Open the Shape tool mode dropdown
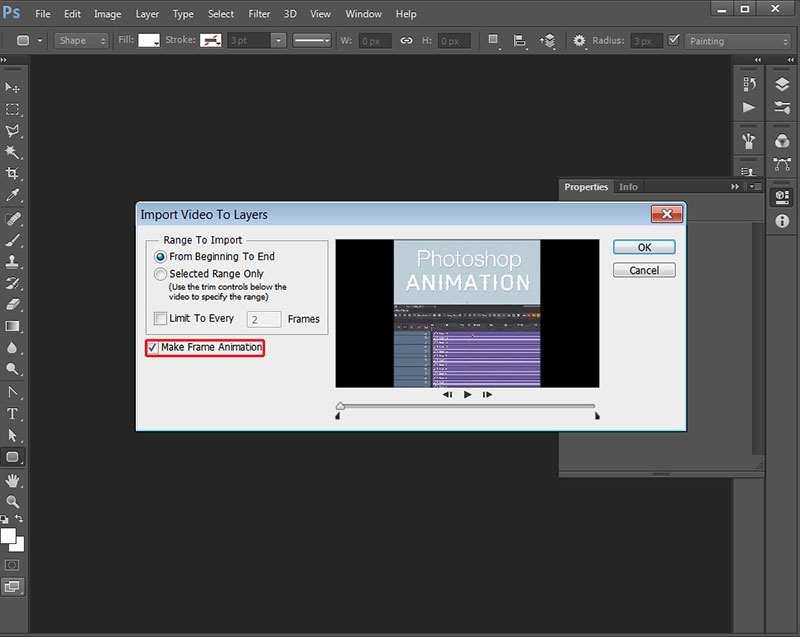 82,40
